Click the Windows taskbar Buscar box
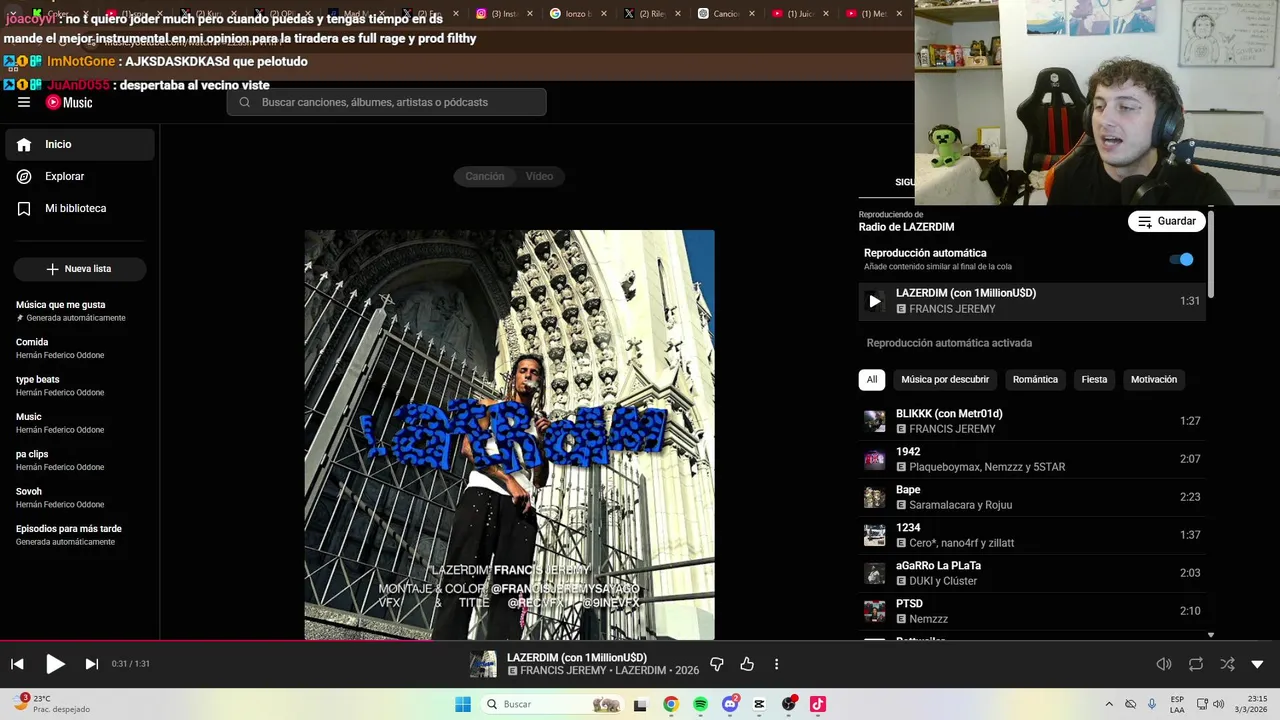 tap(552, 704)
